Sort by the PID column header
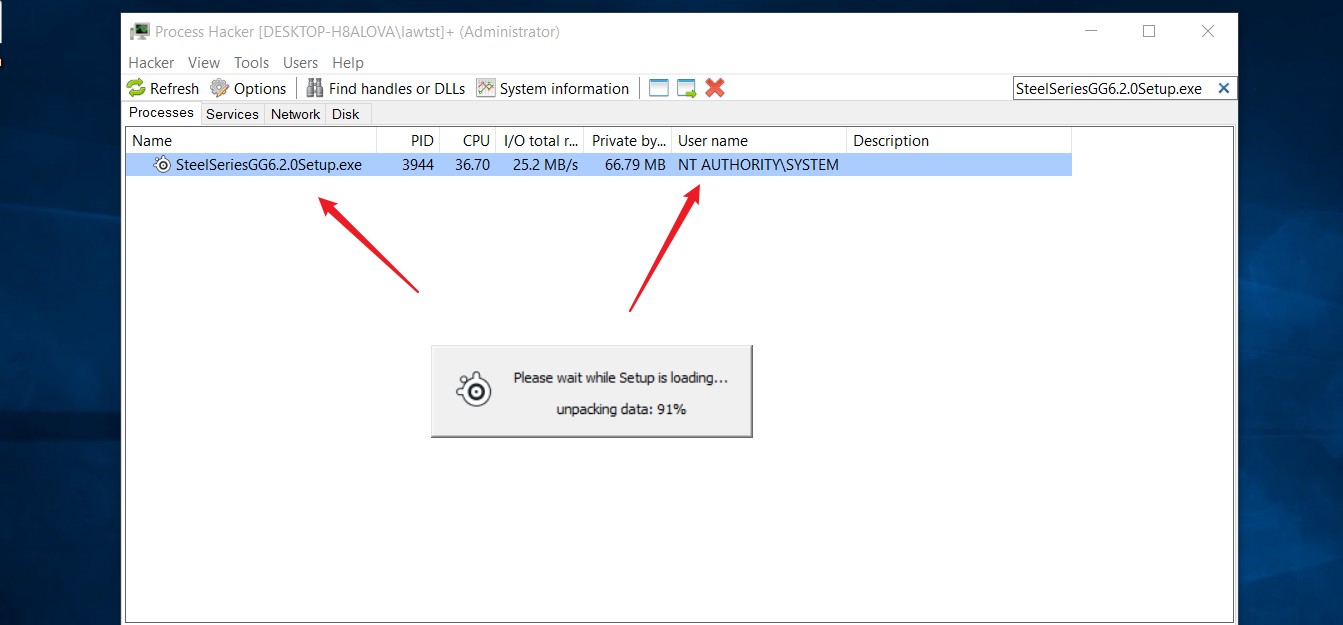1343x625 pixels. 408,141
